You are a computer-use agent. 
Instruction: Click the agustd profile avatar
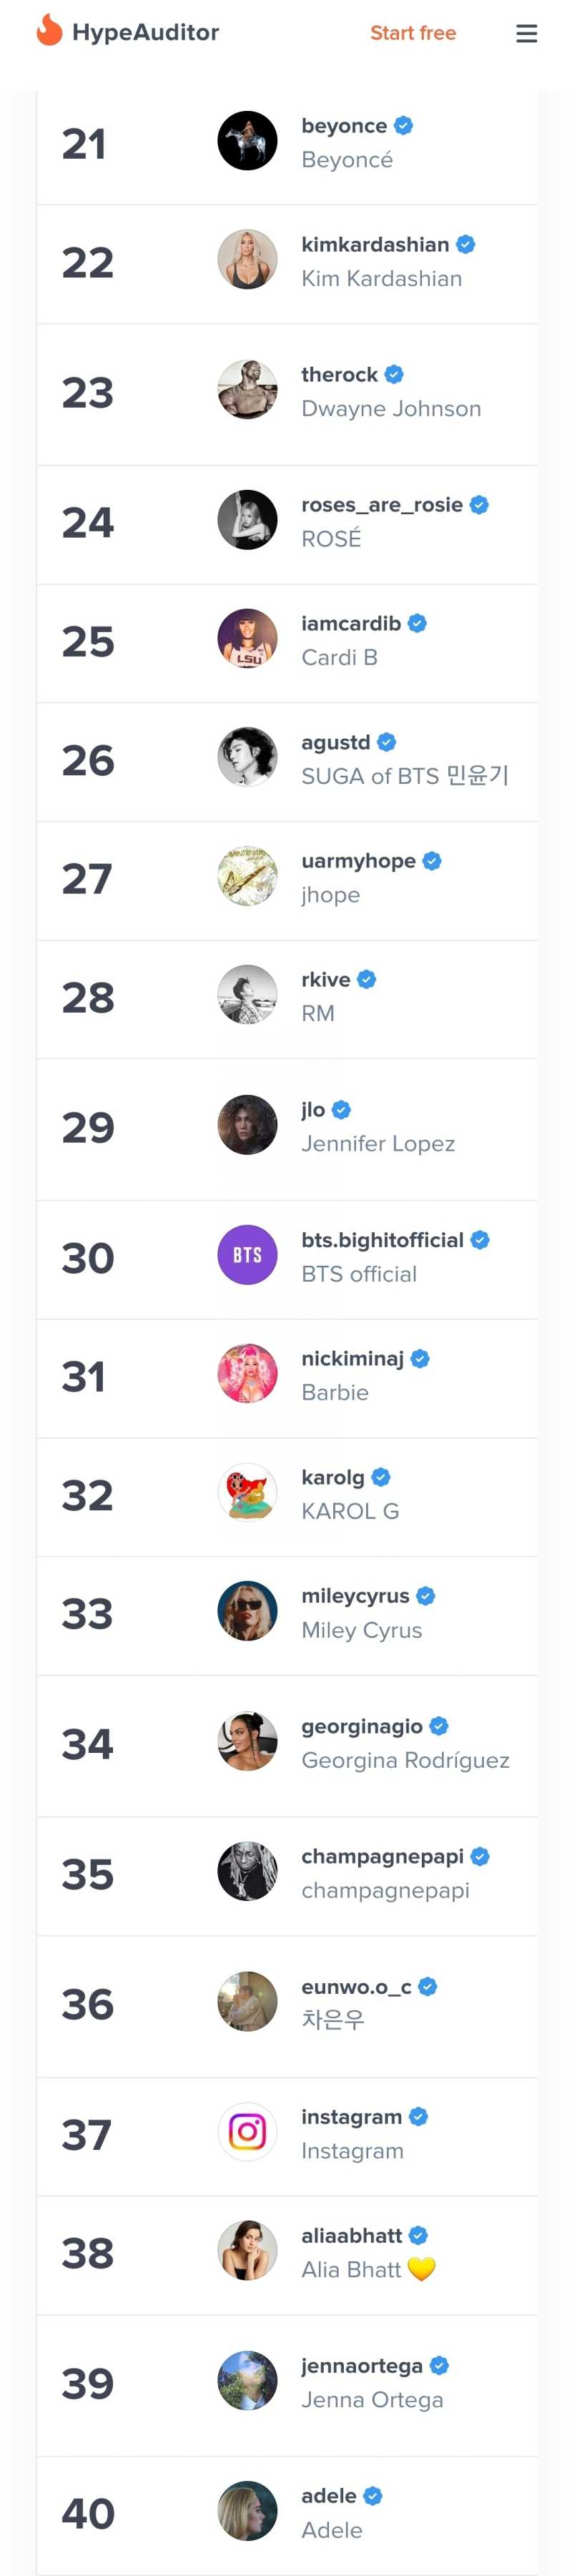pos(247,757)
